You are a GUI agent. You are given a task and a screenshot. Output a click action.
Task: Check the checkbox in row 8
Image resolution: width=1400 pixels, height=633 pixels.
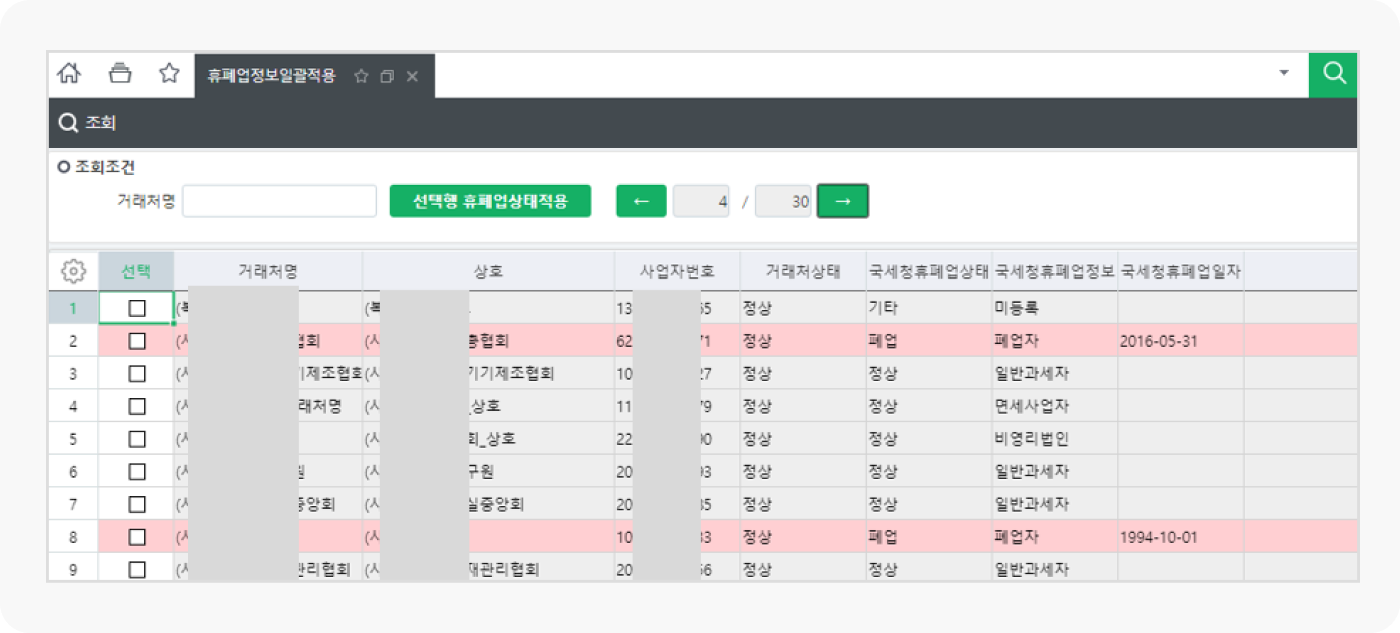tap(137, 537)
